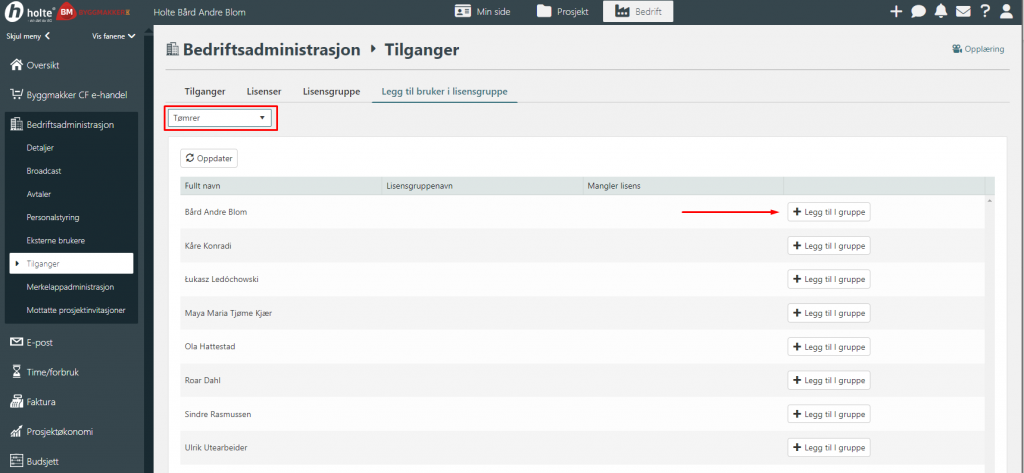Expand the Vis fanene chevron
1024x473 pixels.
(113, 36)
